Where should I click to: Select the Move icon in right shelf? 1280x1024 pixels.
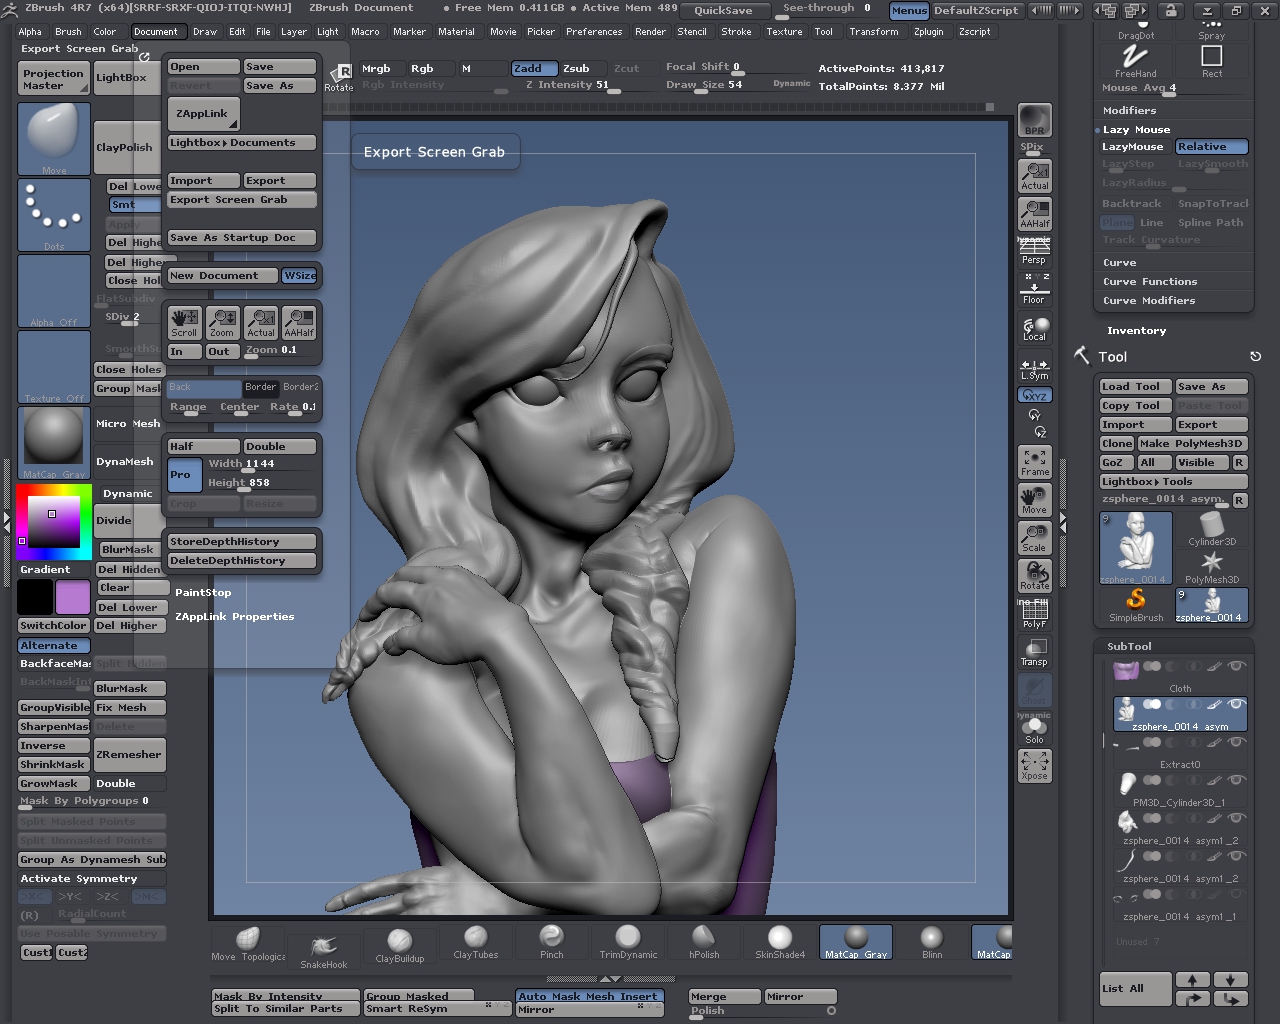coord(1034,500)
